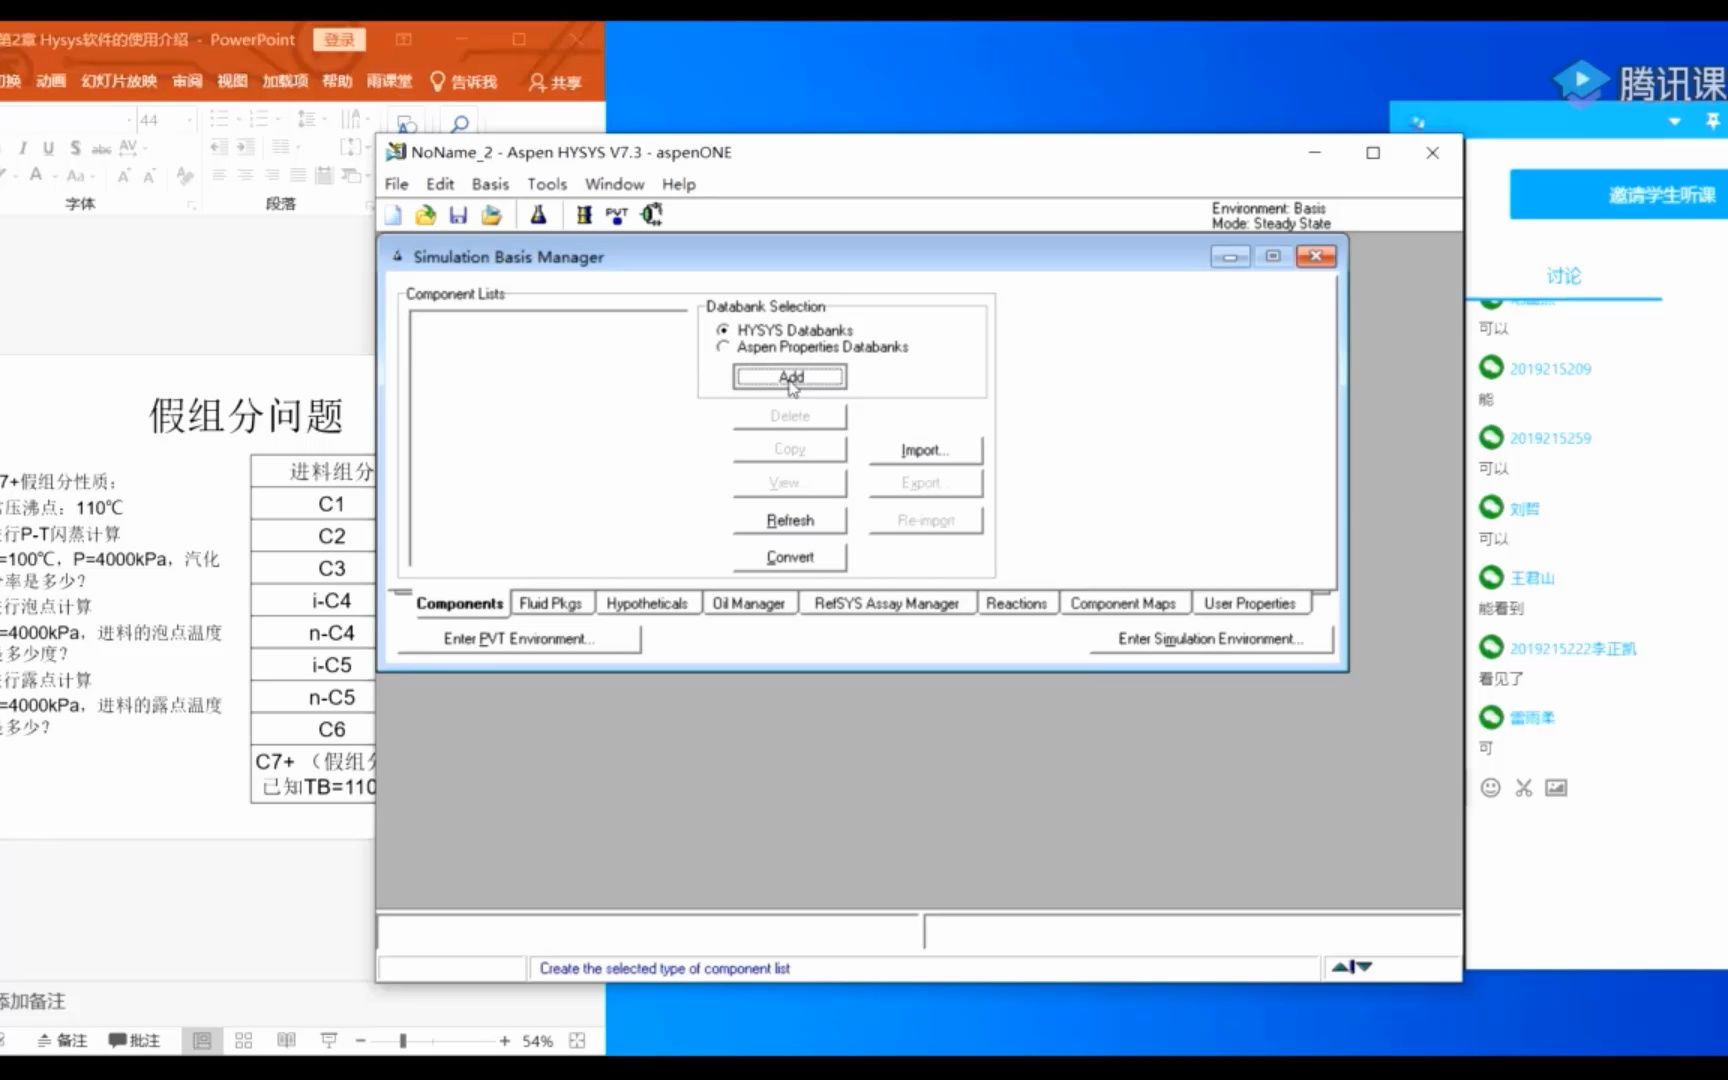Click the Convert button
The image size is (1728, 1080).
[x=790, y=557]
